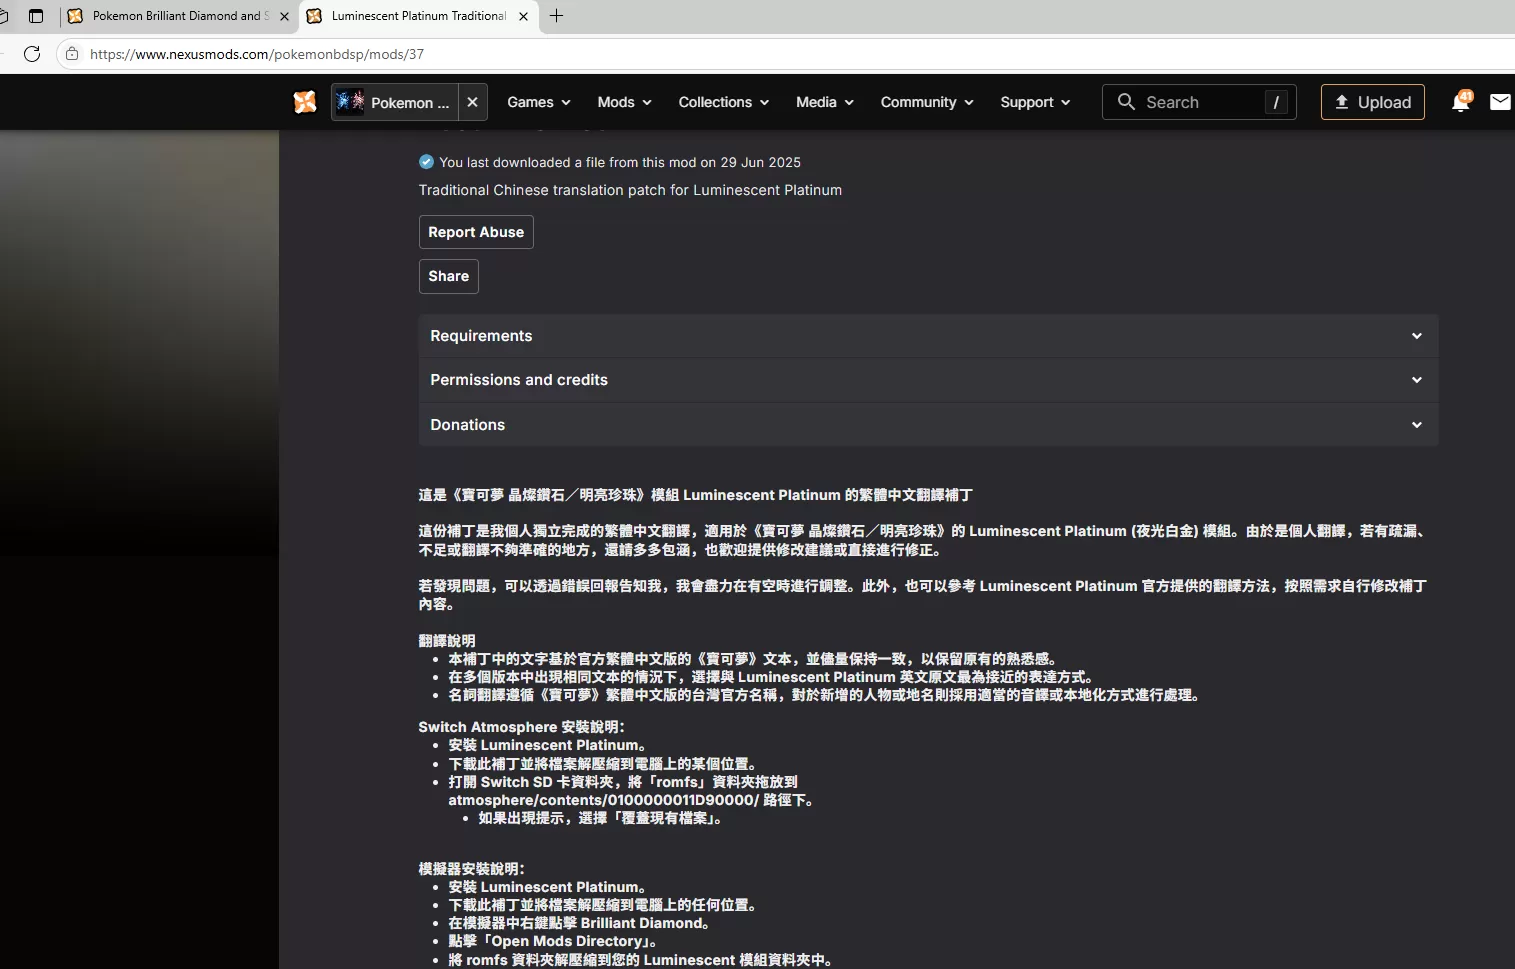Click the Nexus Mods logo icon

305,102
